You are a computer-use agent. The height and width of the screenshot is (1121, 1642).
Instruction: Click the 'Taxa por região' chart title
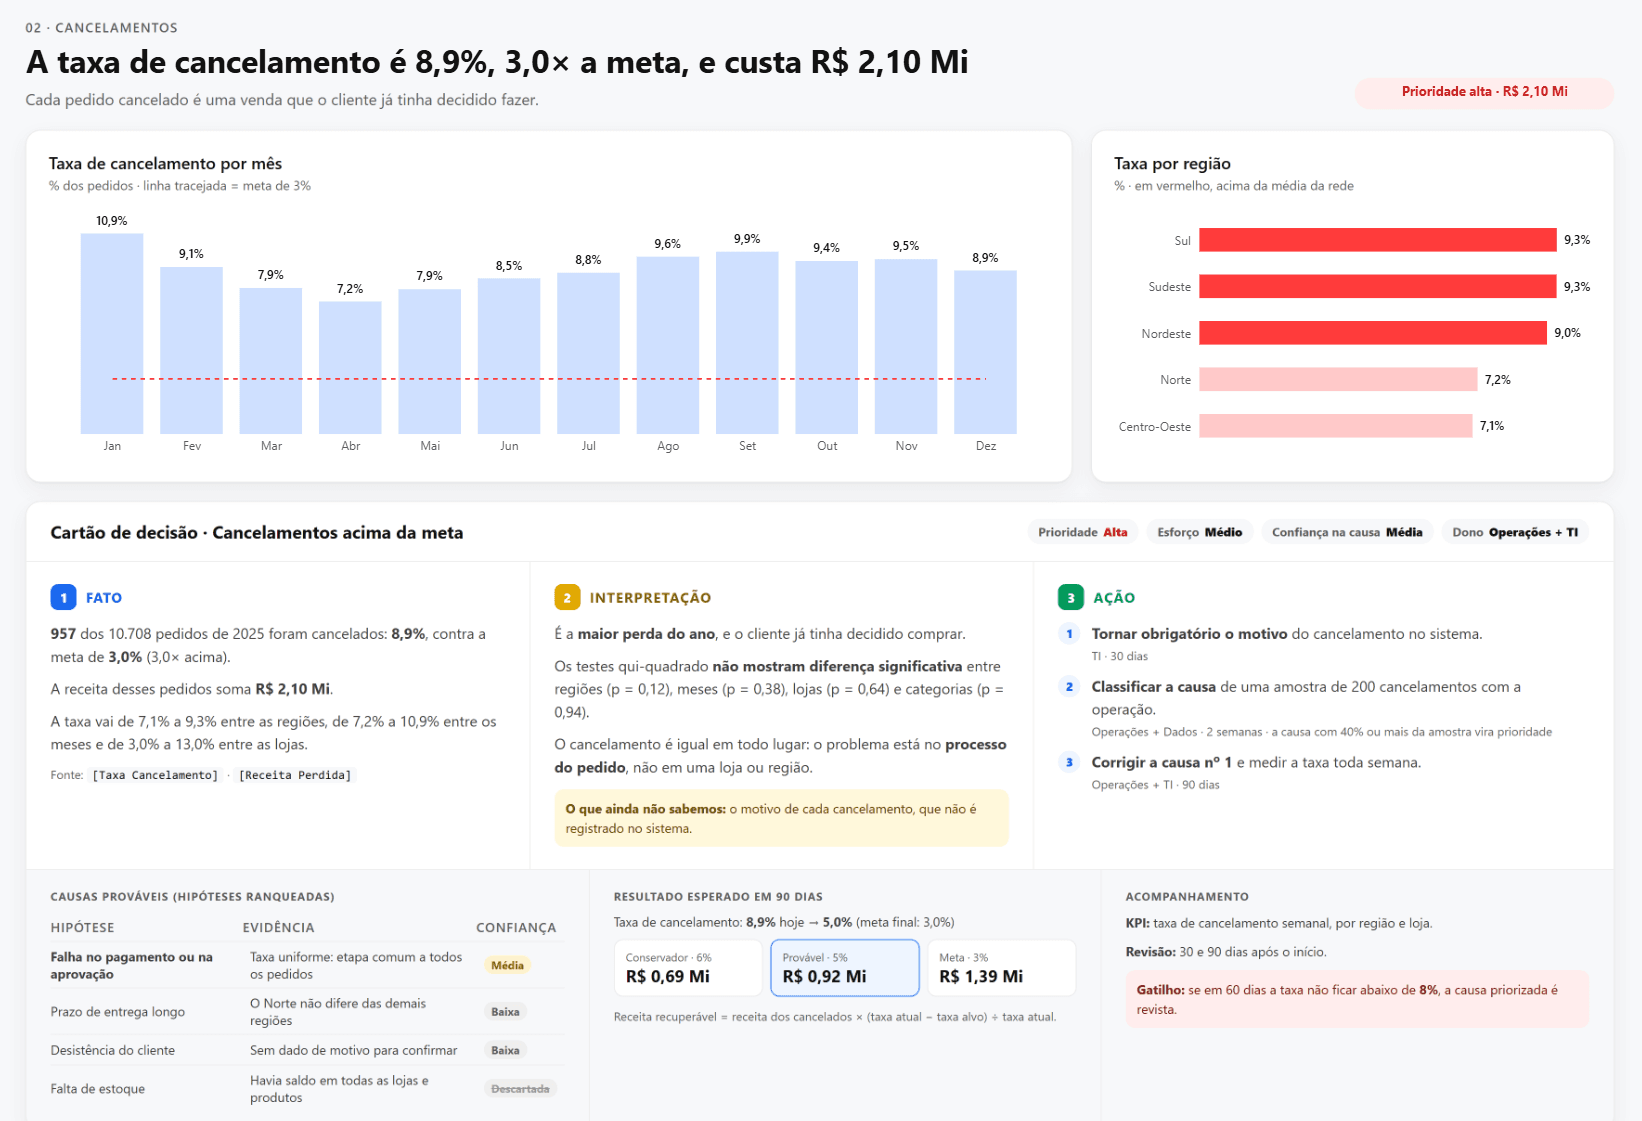1172,164
